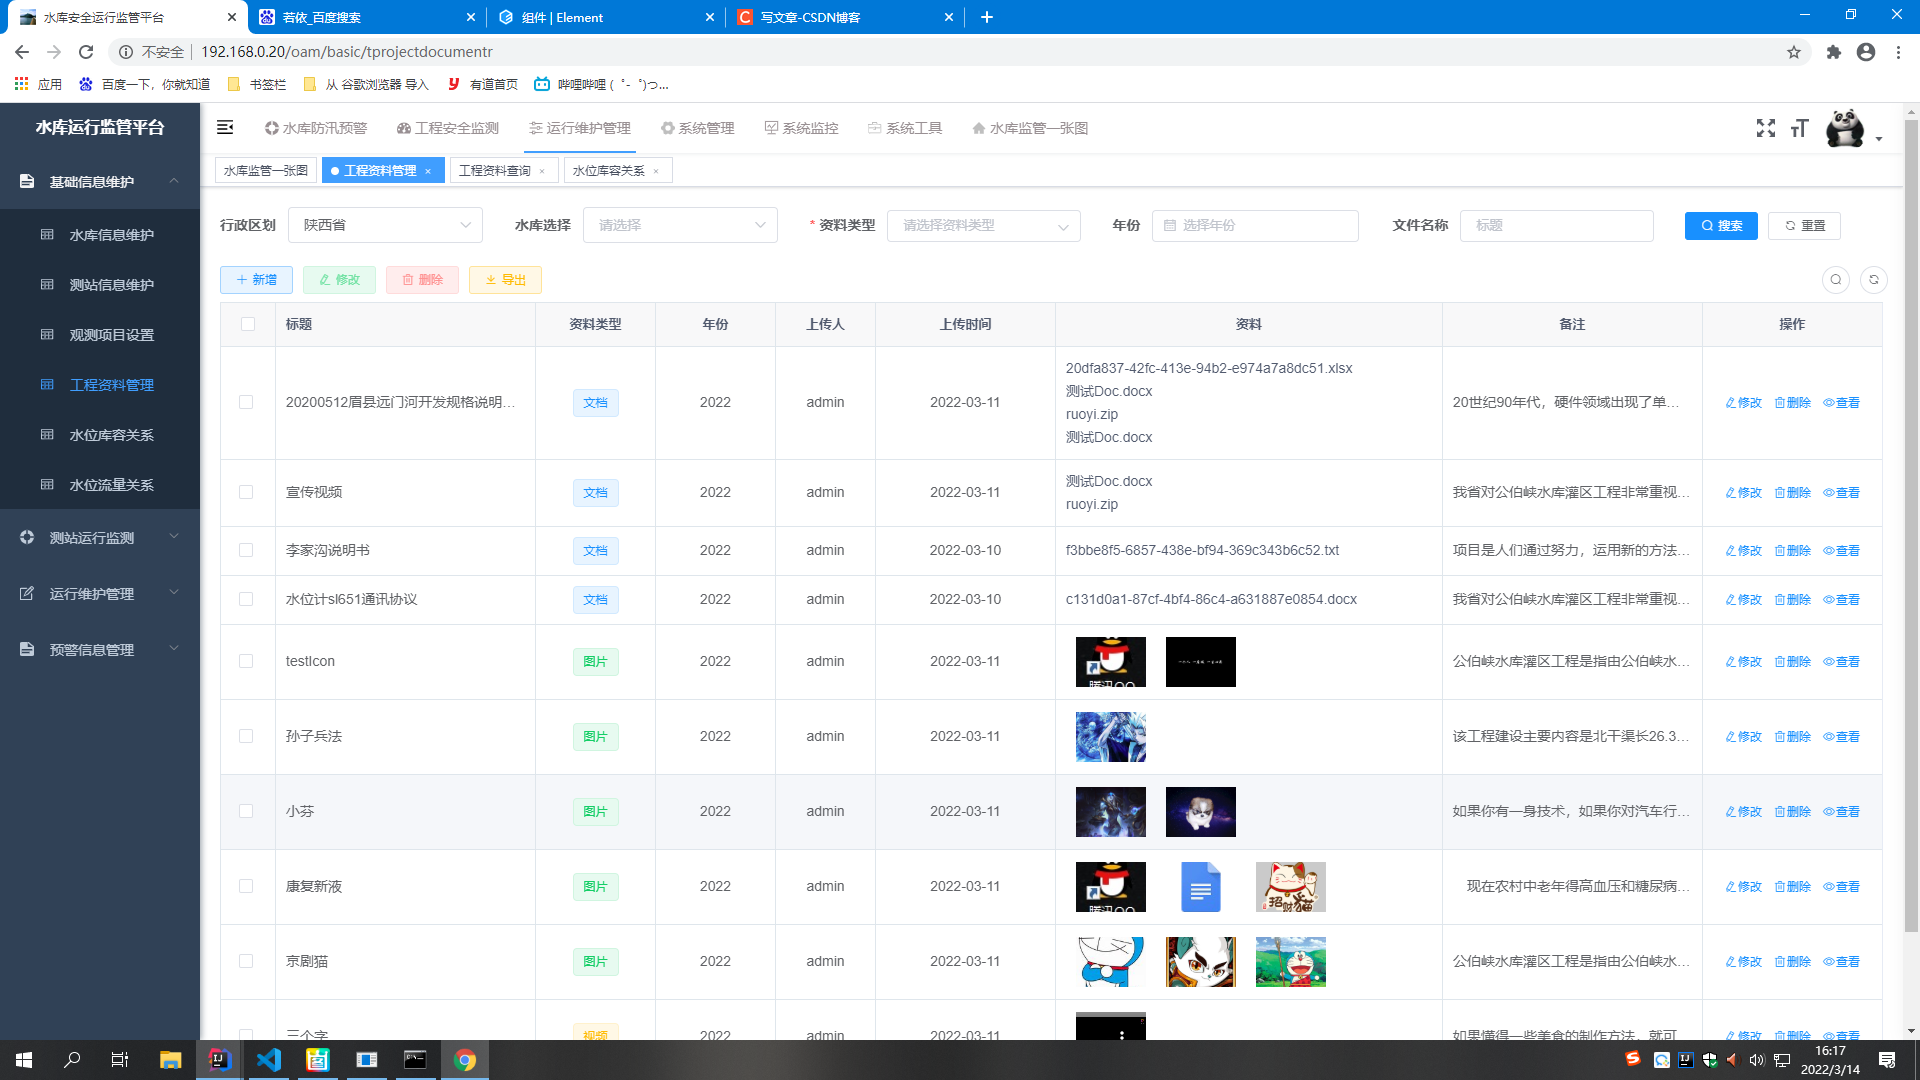Open the font size adjuster icon in header
Image resolution: width=1920 pixels, height=1080 pixels.
pyautogui.click(x=1799, y=128)
